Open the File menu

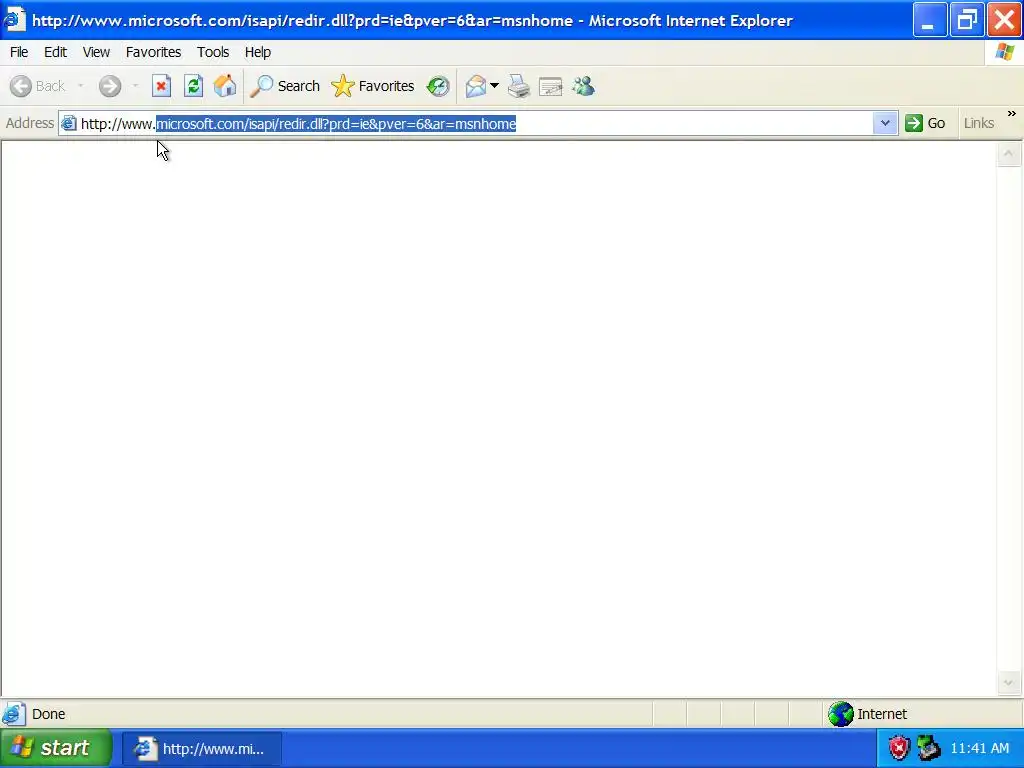19,52
